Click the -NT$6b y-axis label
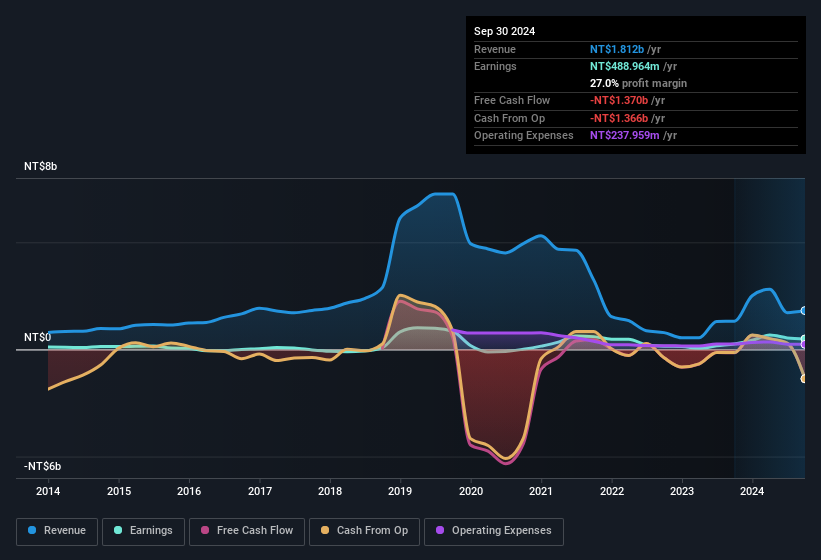Image resolution: width=821 pixels, height=560 pixels. coord(42,466)
